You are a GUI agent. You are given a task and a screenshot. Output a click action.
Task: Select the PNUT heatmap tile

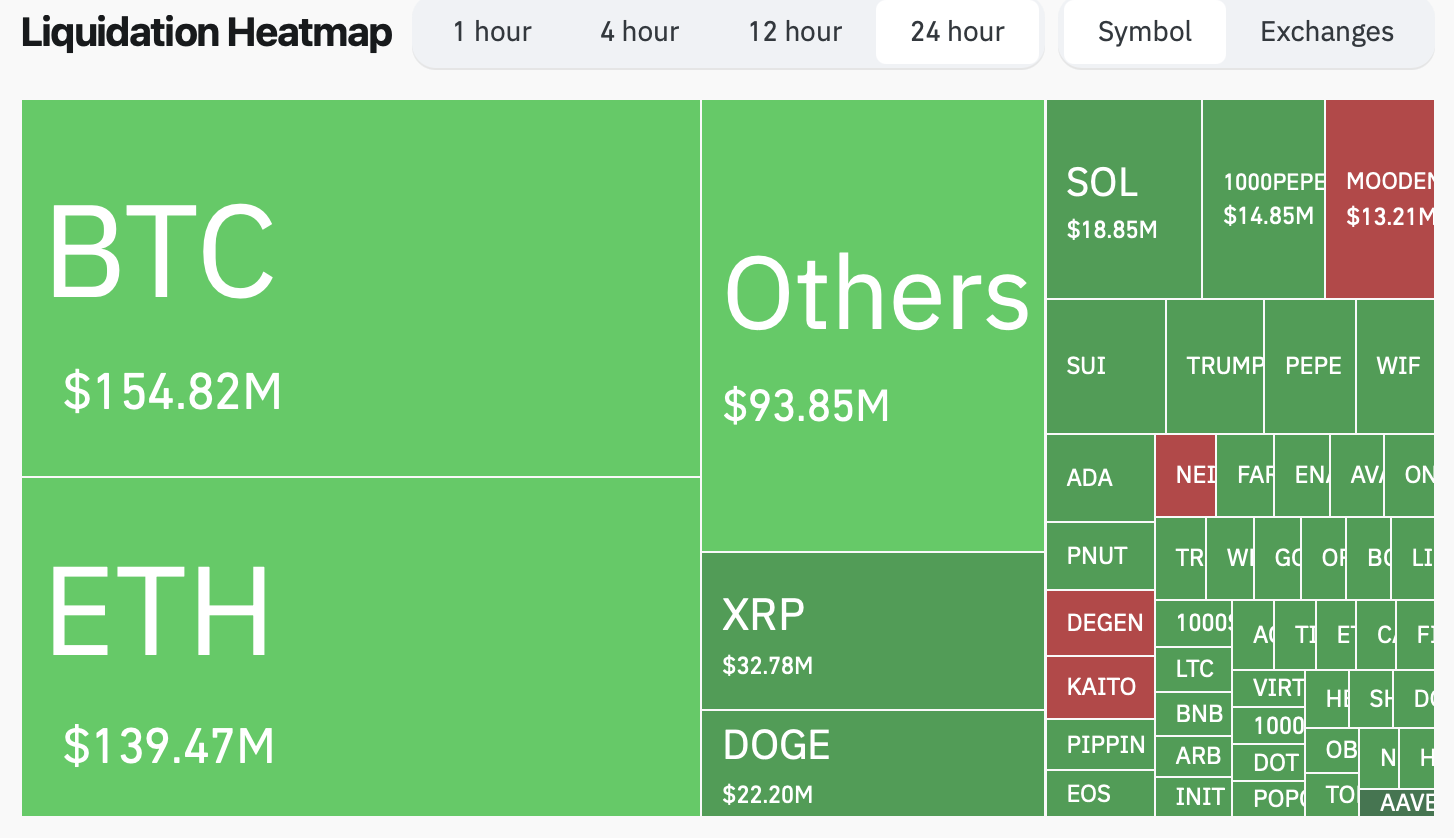point(1100,556)
